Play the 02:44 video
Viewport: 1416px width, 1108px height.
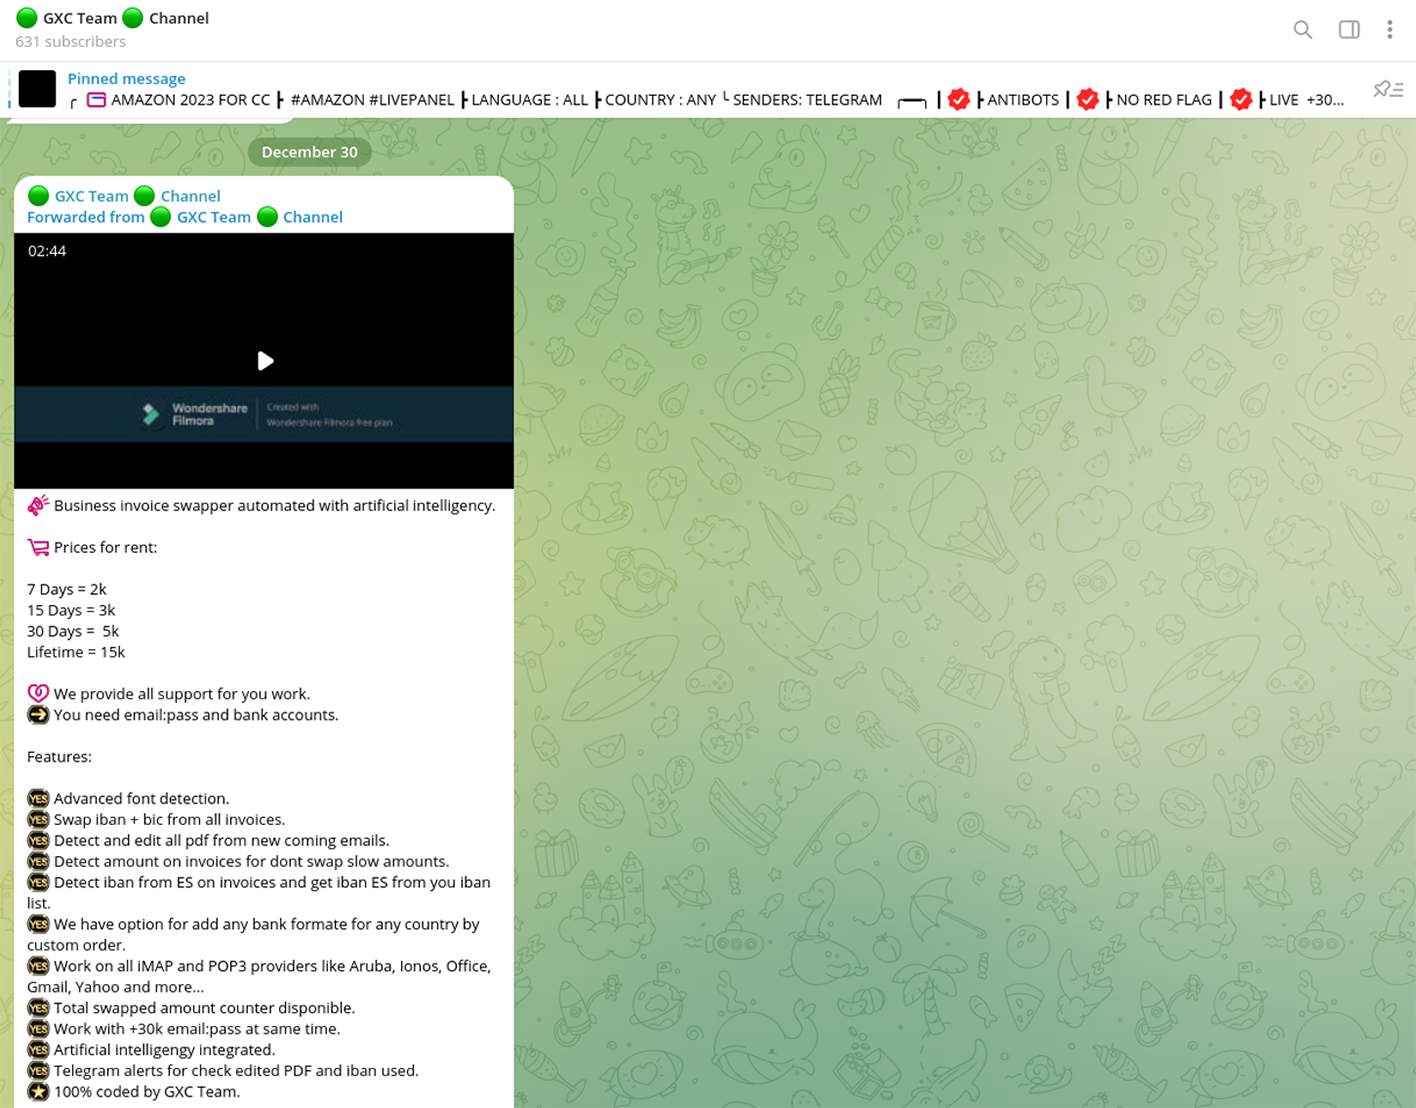pyautogui.click(x=265, y=361)
